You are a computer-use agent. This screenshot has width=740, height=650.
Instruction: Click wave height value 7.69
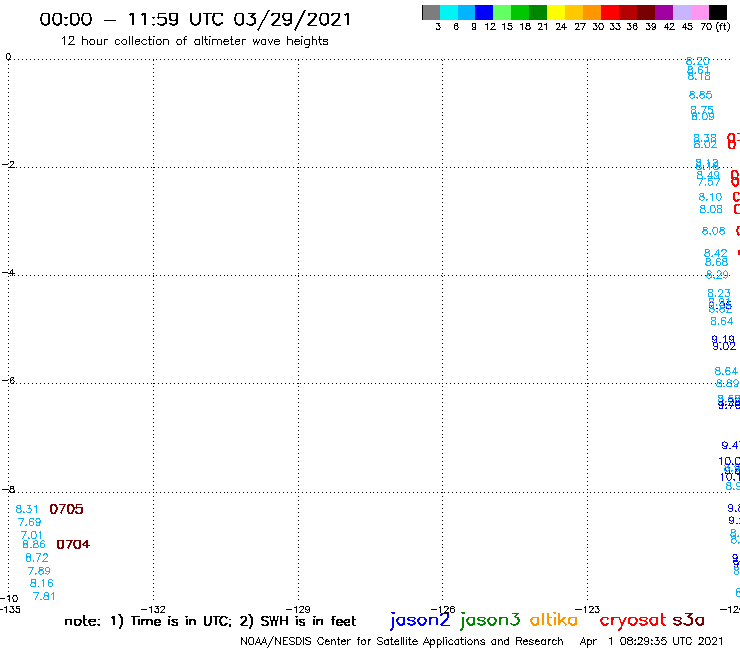(x=29, y=522)
